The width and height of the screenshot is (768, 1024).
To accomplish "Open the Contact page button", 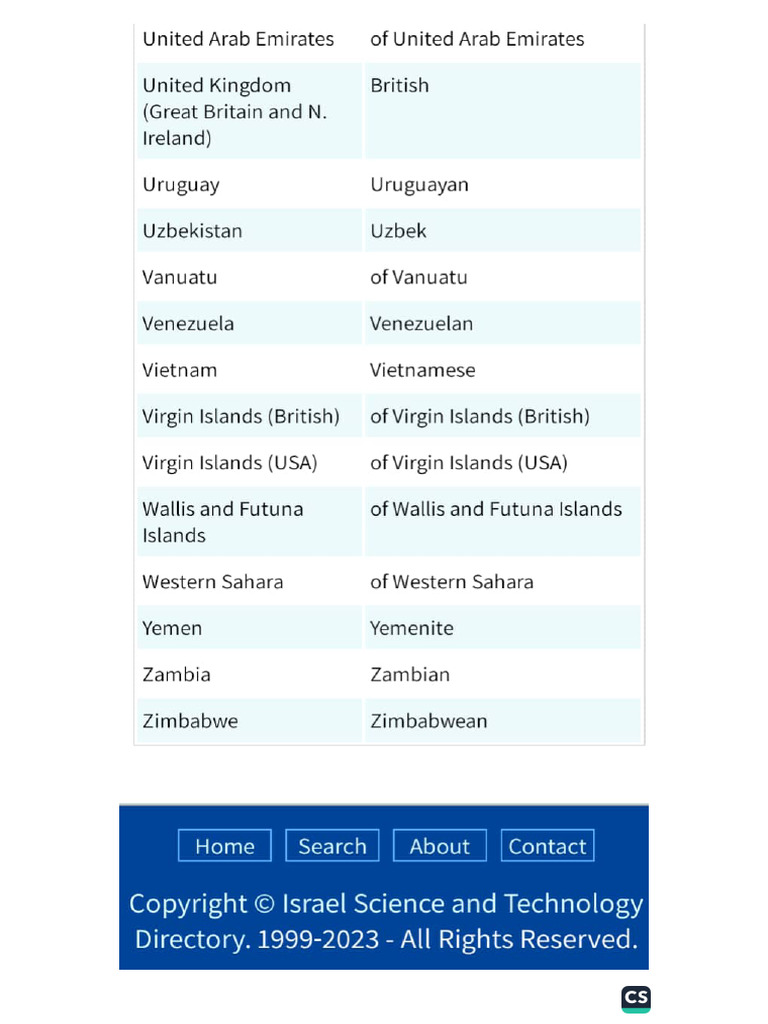I will point(547,846).
